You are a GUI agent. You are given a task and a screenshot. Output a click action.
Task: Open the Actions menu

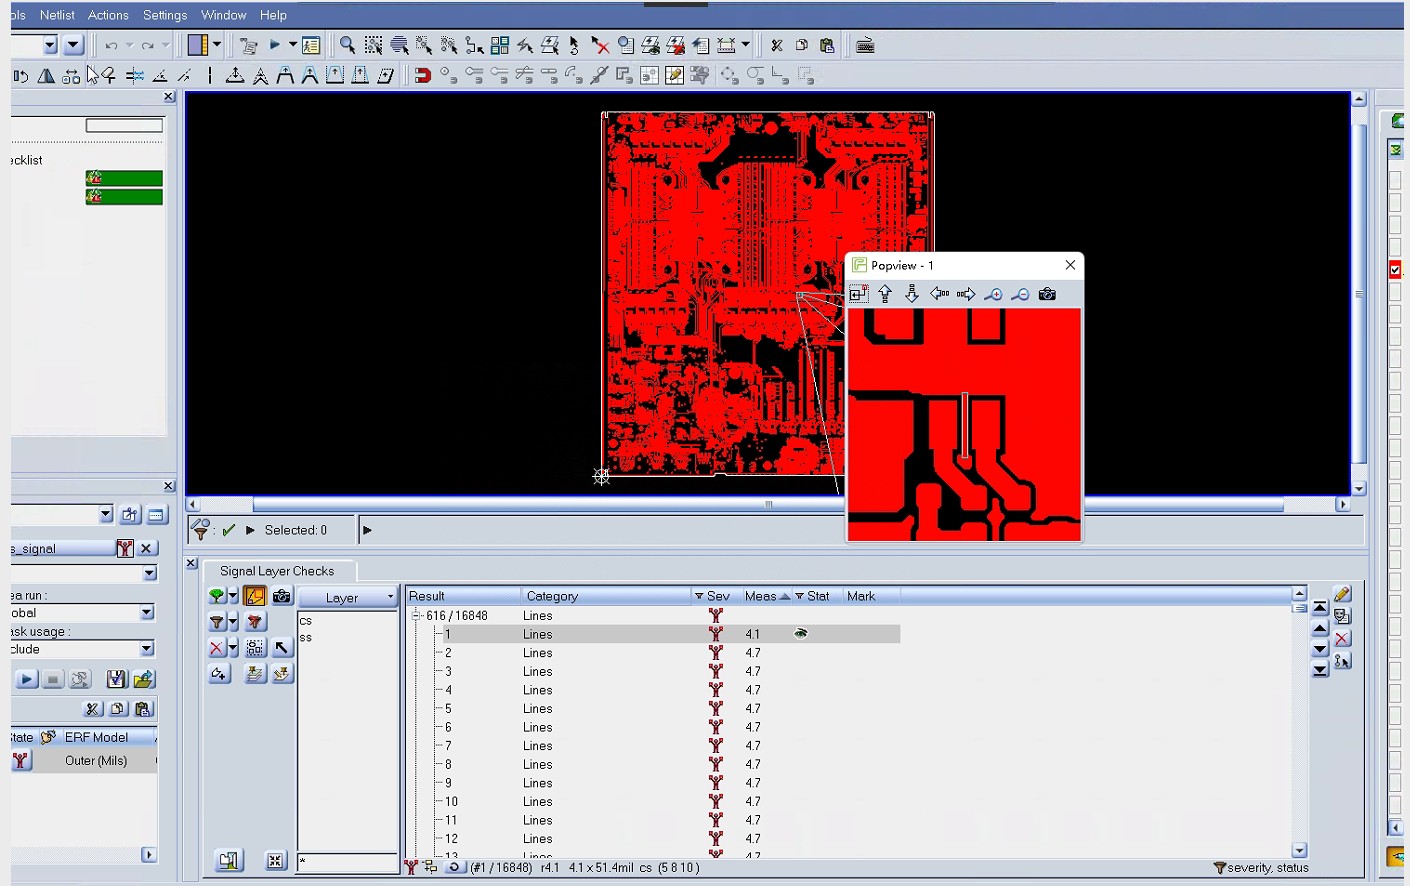108,15
